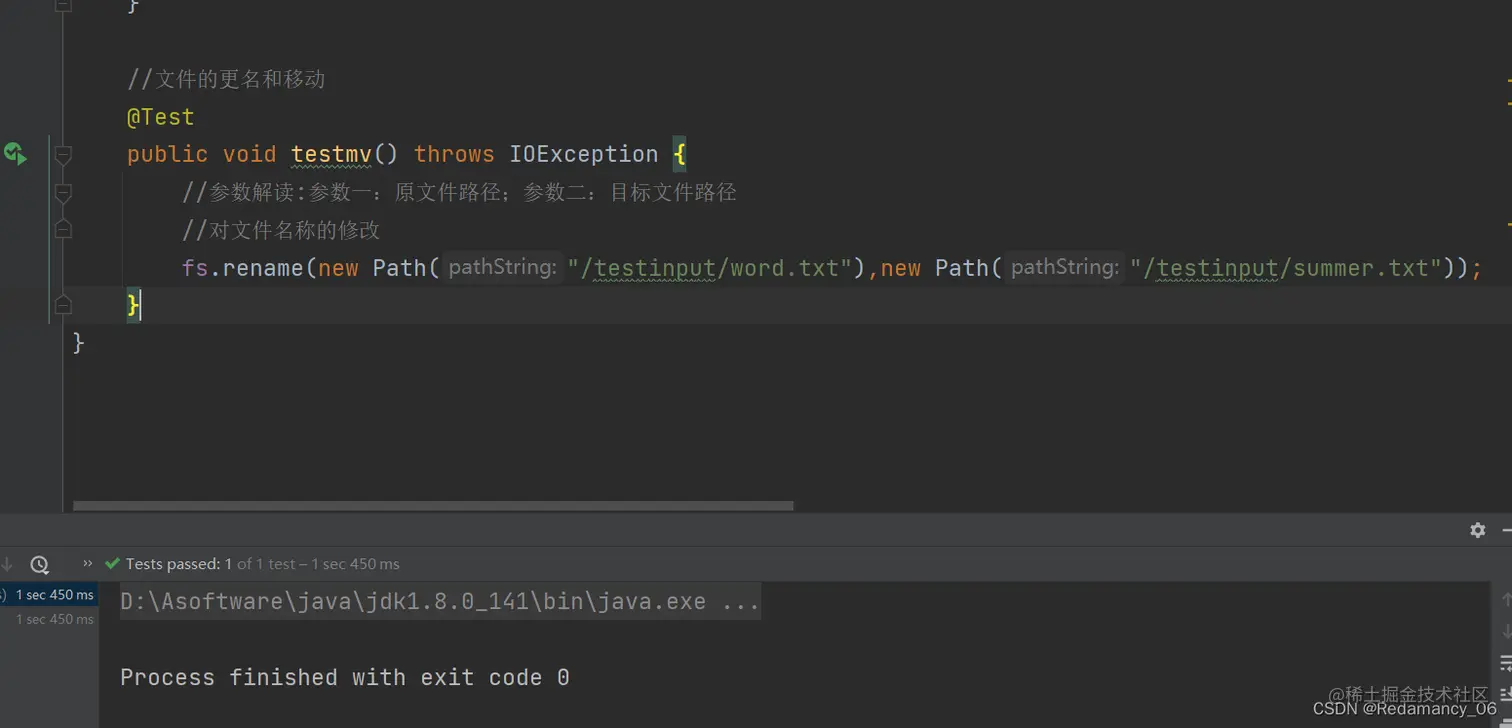Click fold marker beside 对文件名称的修改 comment
1512x728 pixels.
tap(63, 229)
